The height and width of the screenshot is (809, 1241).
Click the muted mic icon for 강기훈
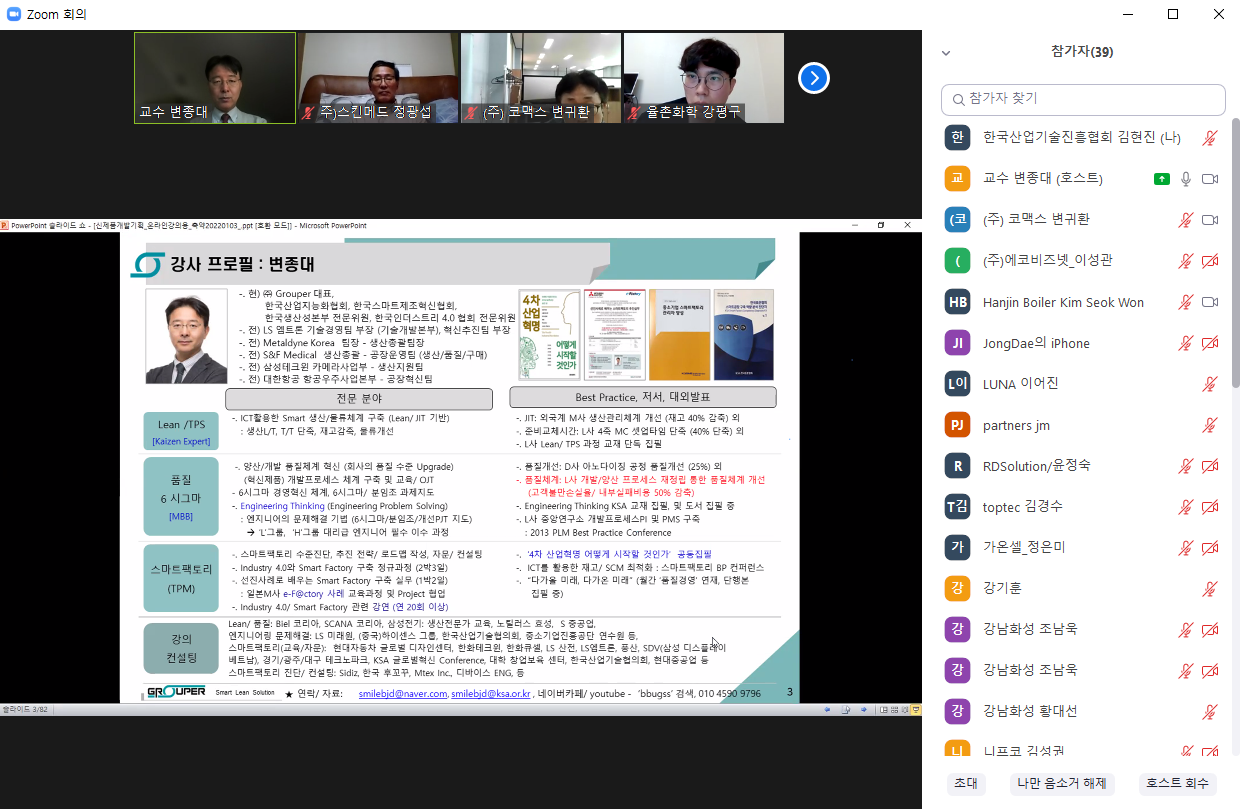(1210, 589)
